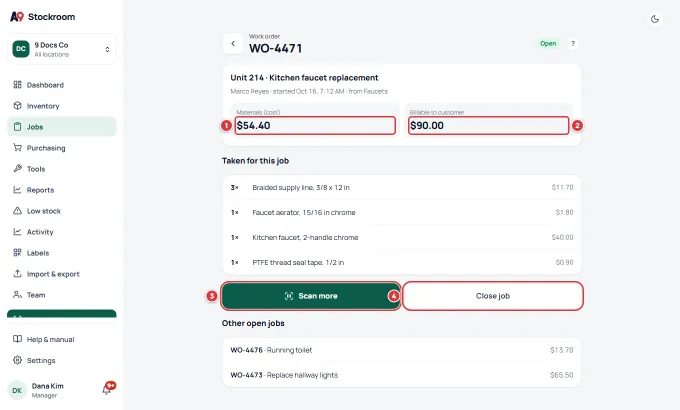Click the partially hidden green sidebar button
The image size is (680, 410).
(62, 314)
